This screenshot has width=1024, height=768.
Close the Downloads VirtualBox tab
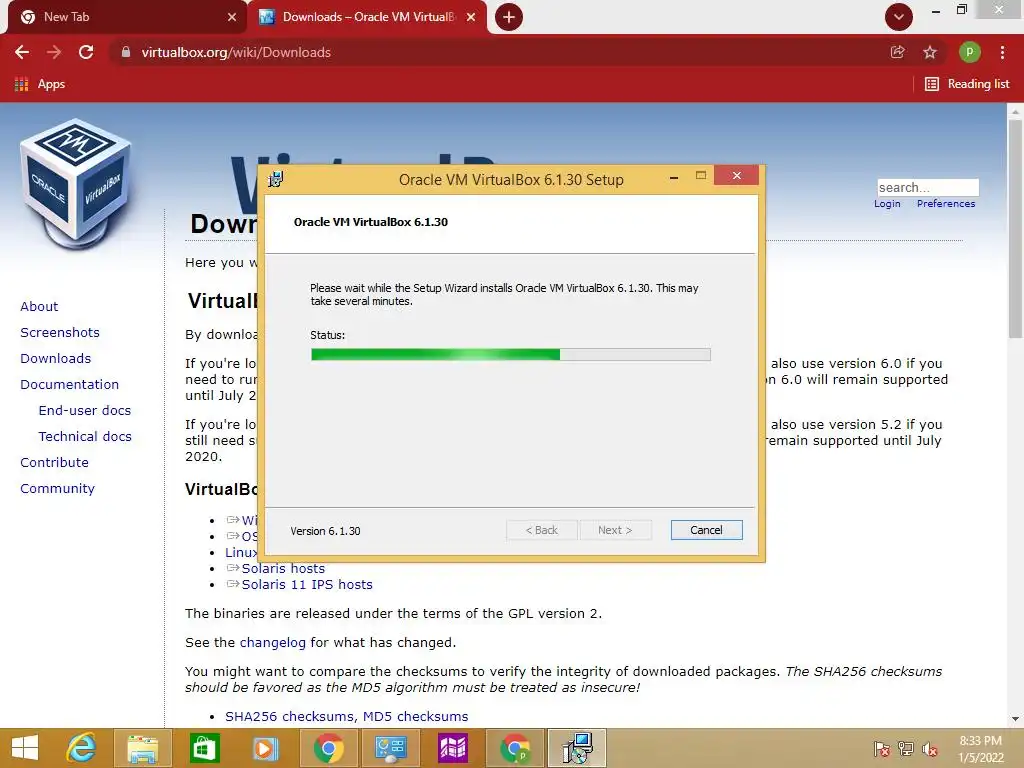point(471,17)
